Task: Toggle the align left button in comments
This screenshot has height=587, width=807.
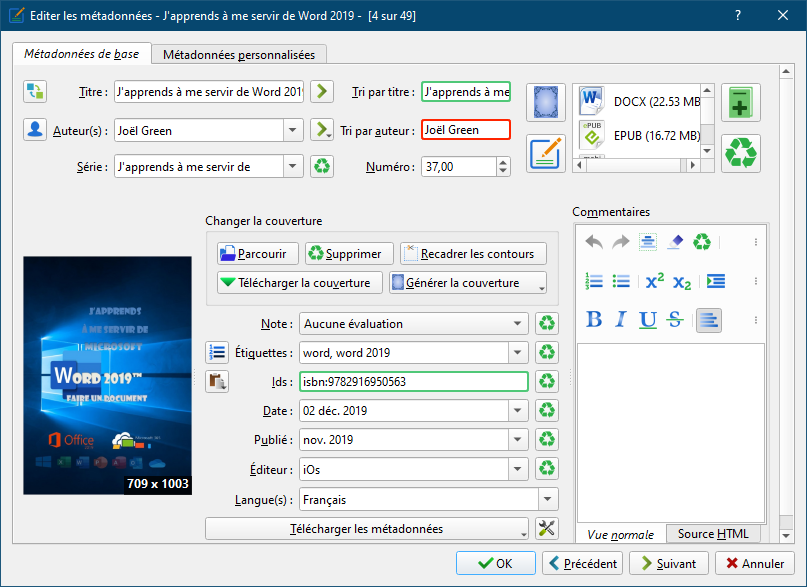Action: click(x=709, y=320)
